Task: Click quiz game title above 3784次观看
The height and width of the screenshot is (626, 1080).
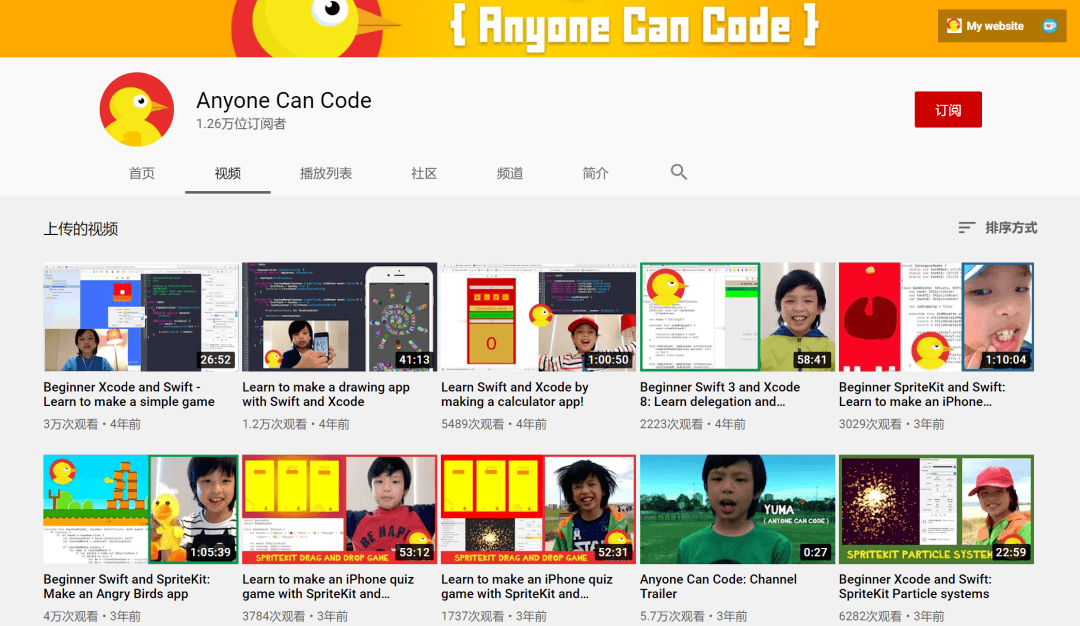Action: pos(328,587)
